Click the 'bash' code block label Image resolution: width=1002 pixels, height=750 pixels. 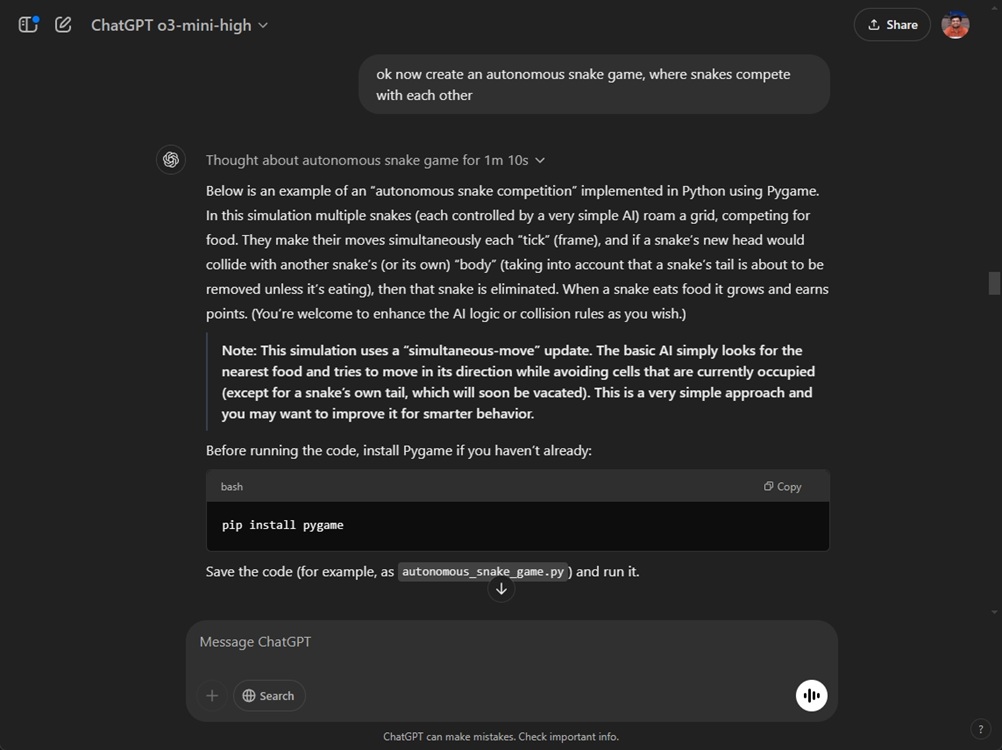(x=232, y=487)
